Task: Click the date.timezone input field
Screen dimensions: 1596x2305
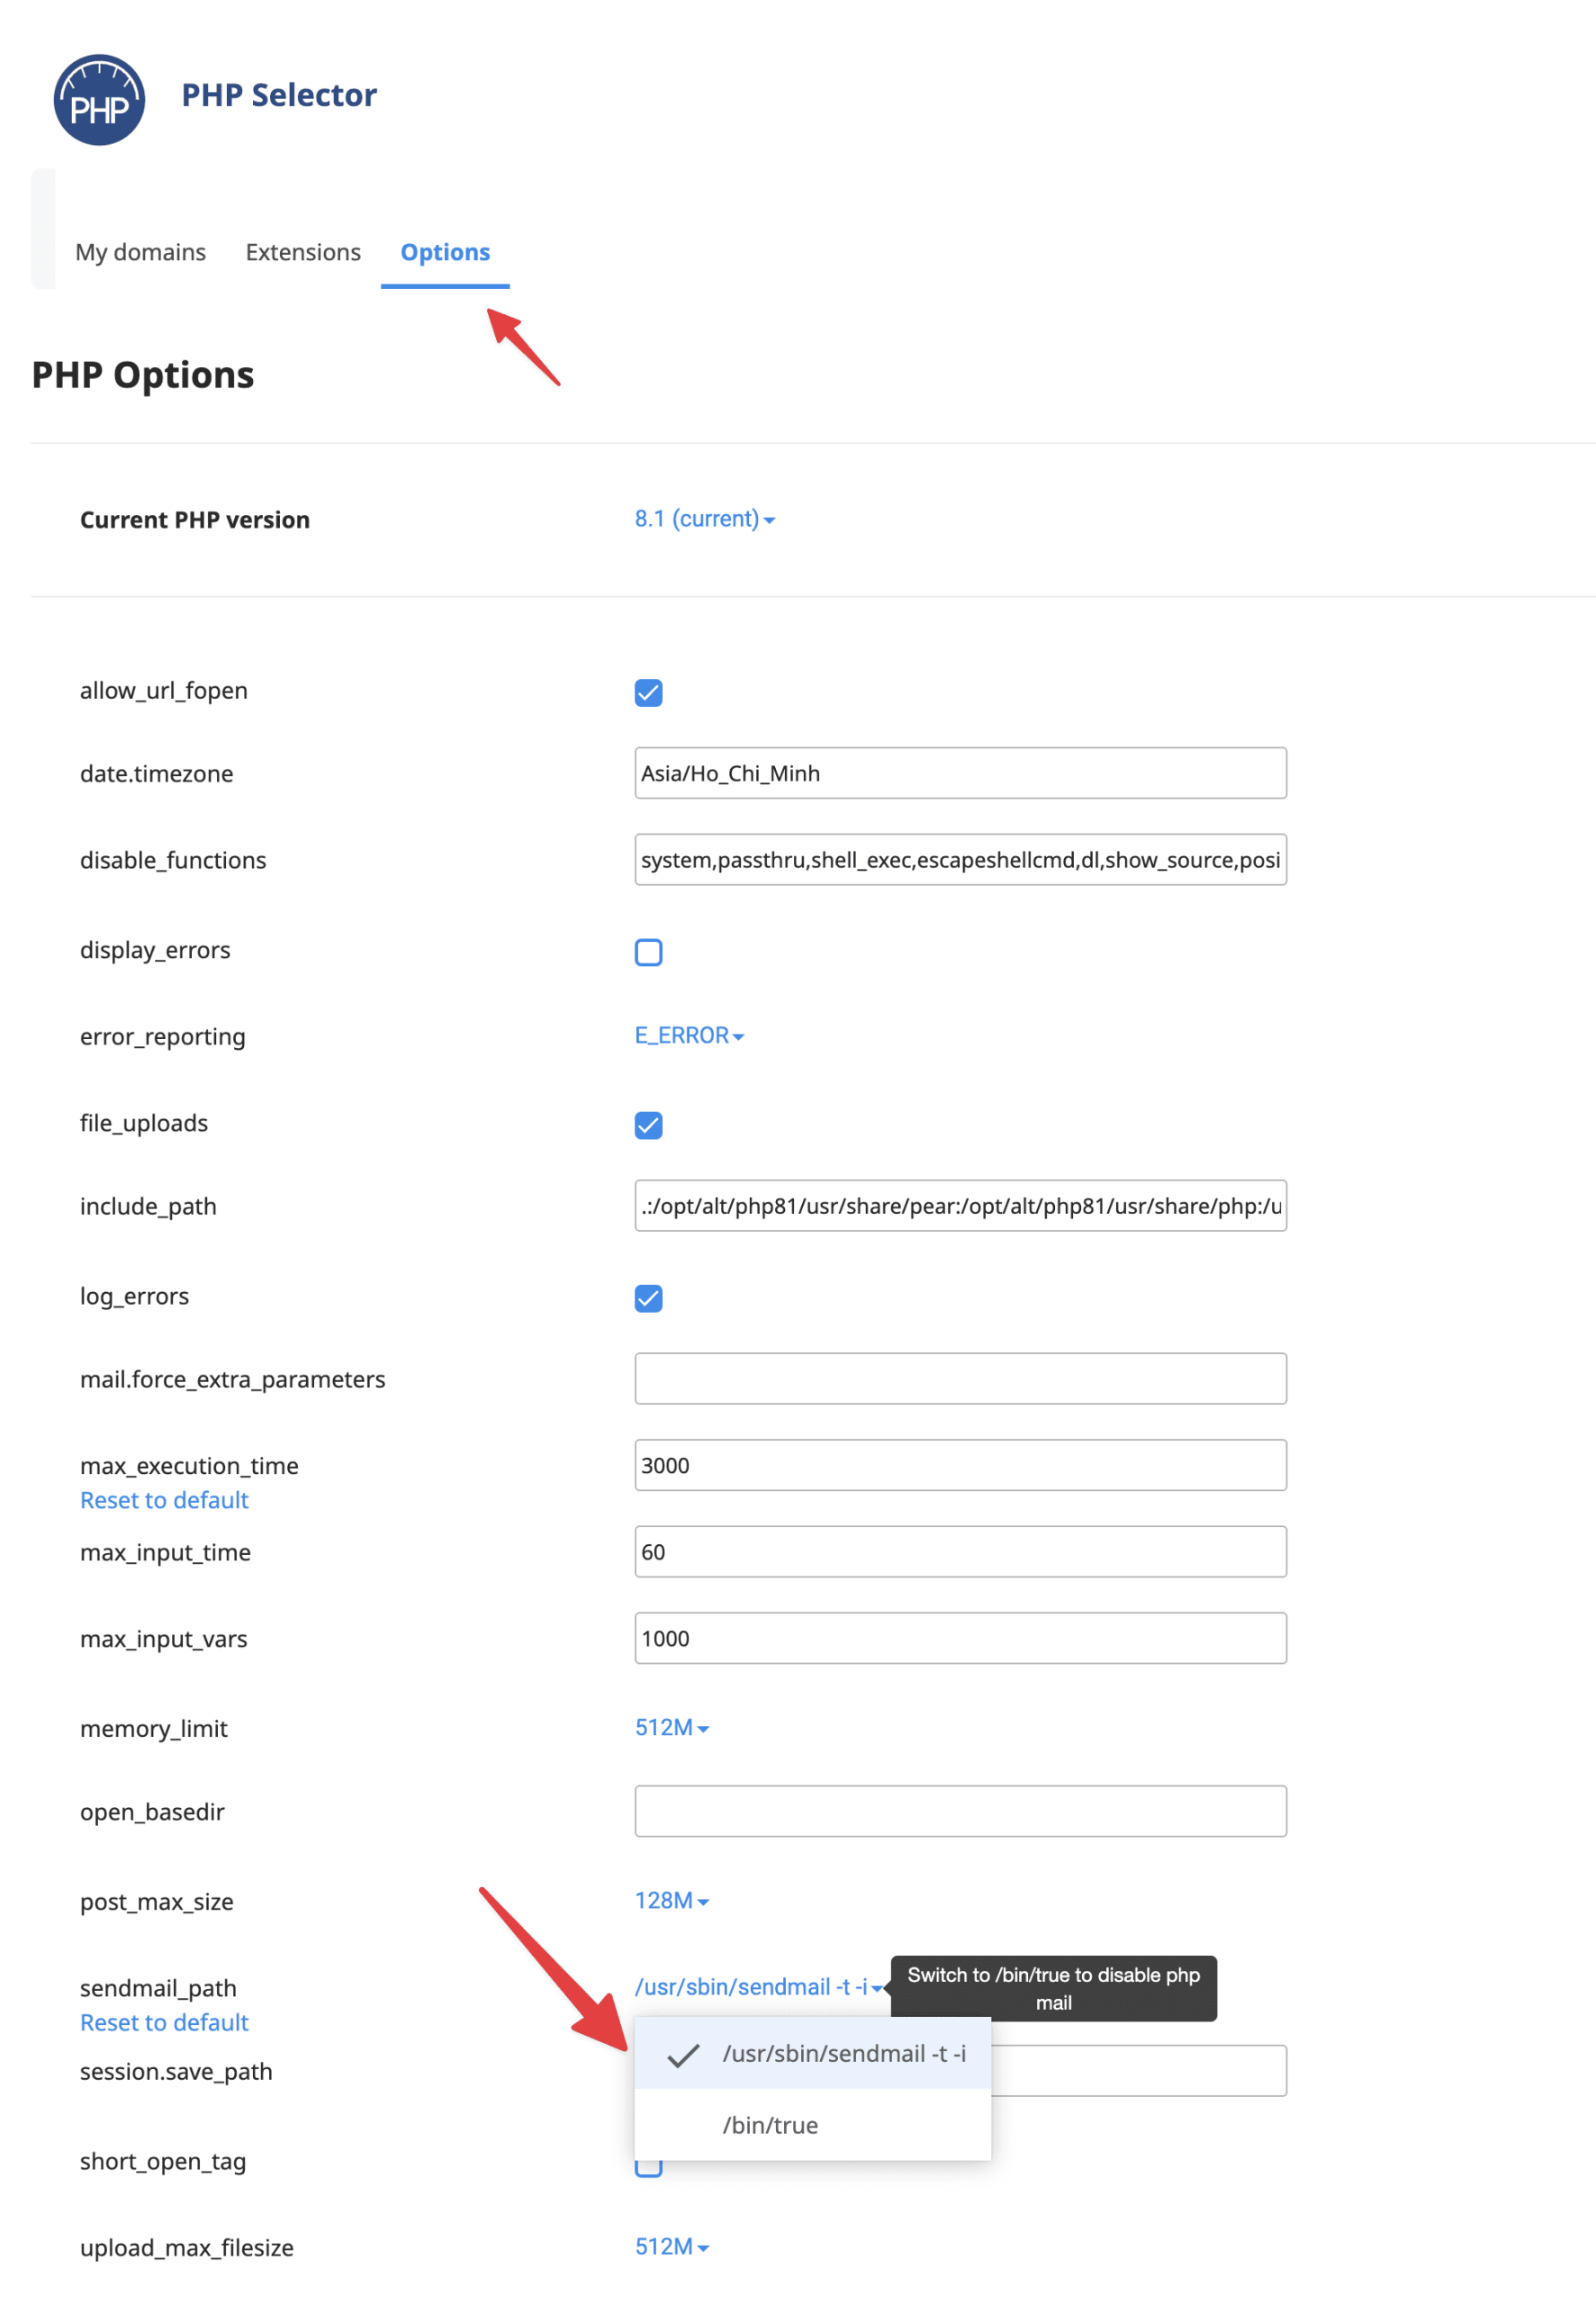Action: [x=960, y=773]
